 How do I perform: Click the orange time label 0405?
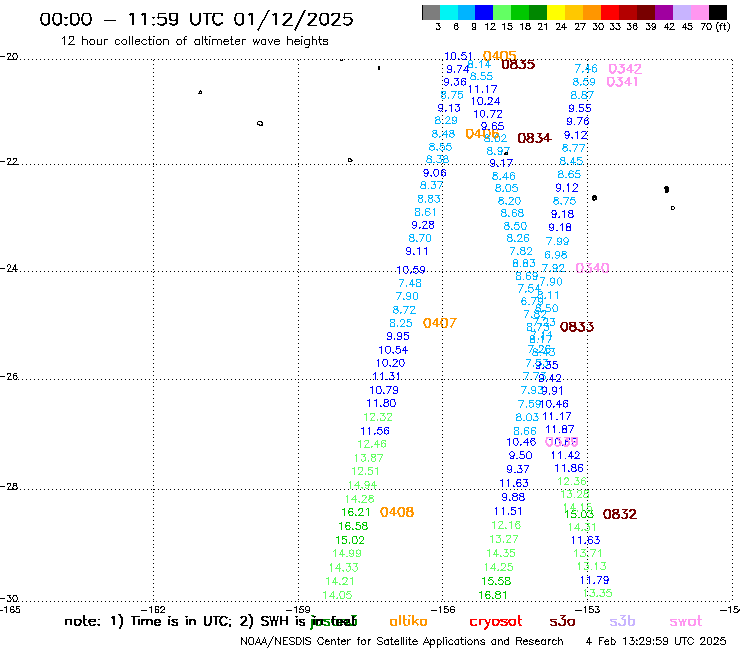(x=500, y=56)
